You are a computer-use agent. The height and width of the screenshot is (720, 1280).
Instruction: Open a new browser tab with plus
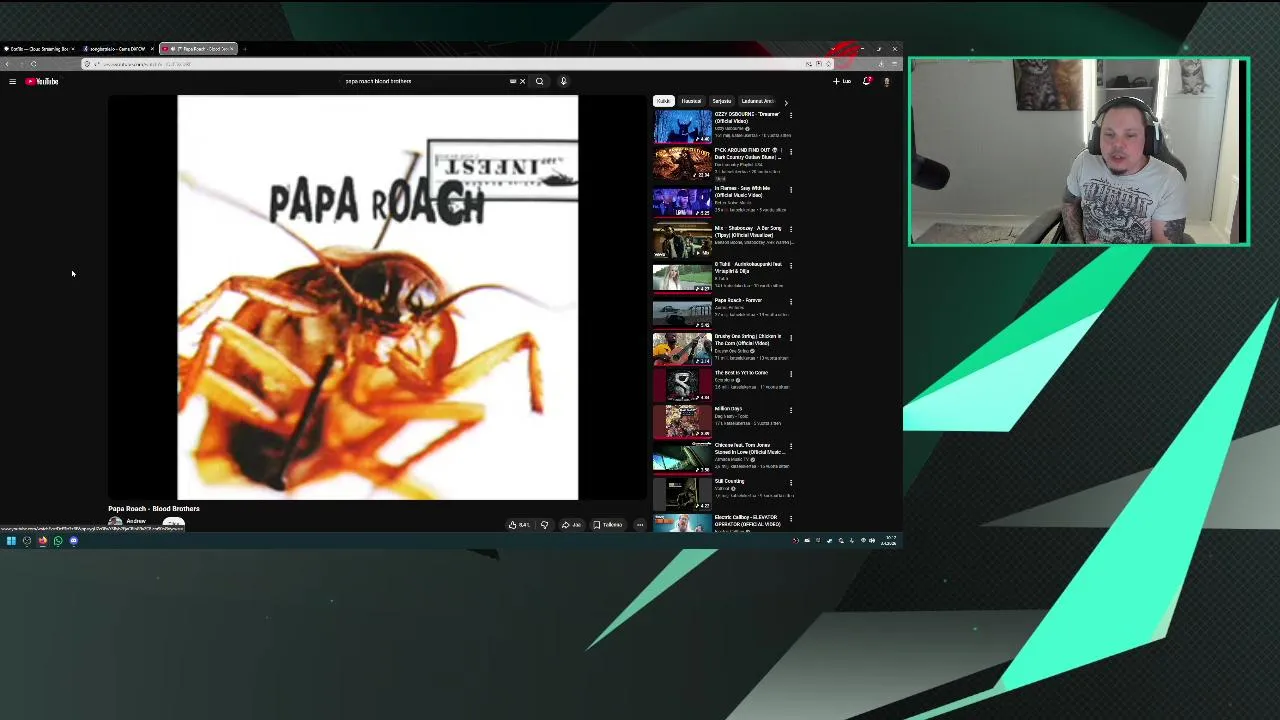click(x=245, y=48)
